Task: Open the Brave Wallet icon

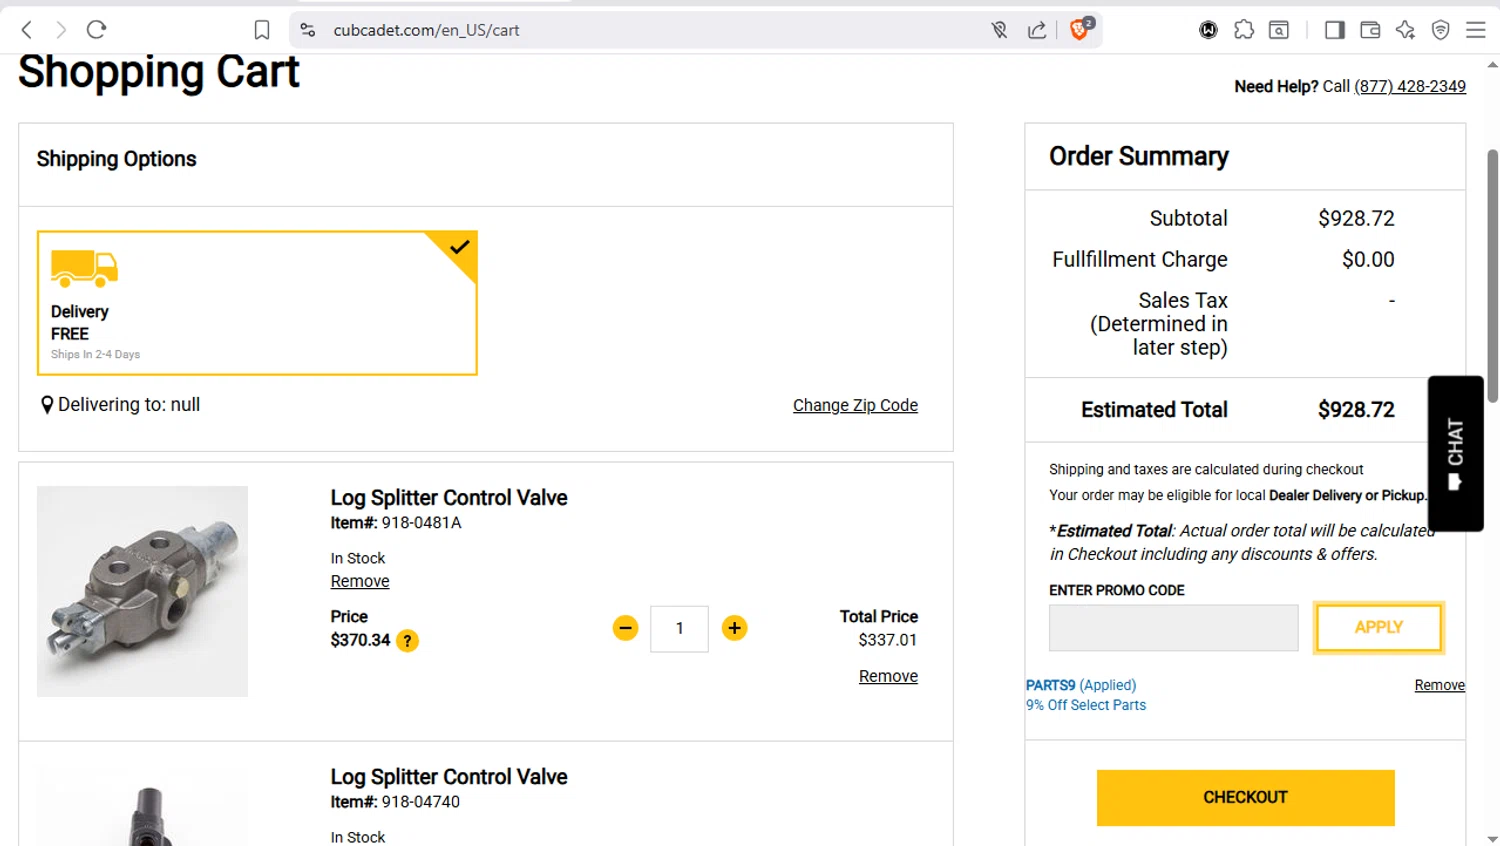Action: click(x=1370, y=30)
